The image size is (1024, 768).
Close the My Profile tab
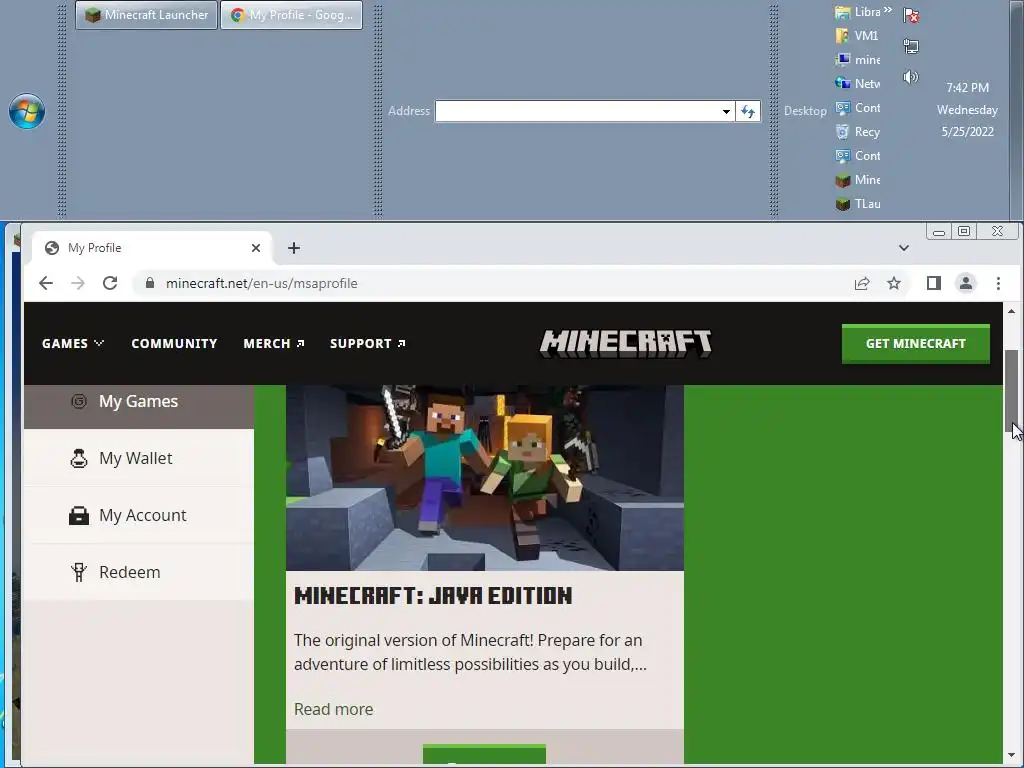256,248
